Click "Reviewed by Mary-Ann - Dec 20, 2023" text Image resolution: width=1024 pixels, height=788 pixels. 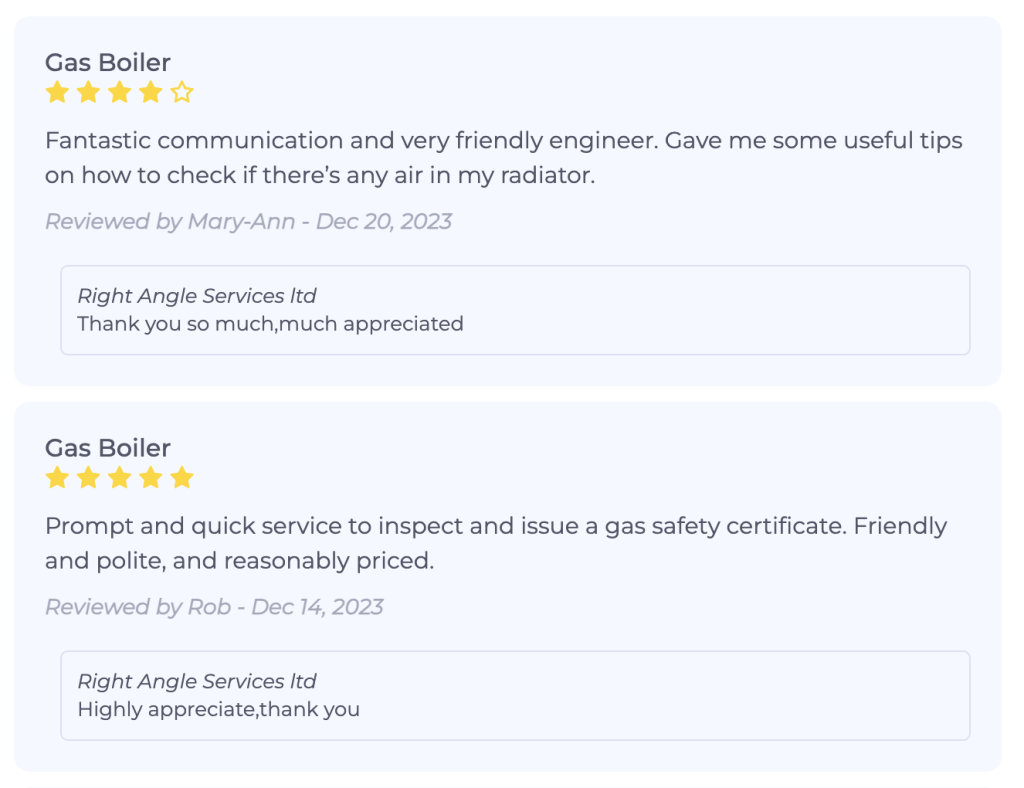click(x=248, y=221)
